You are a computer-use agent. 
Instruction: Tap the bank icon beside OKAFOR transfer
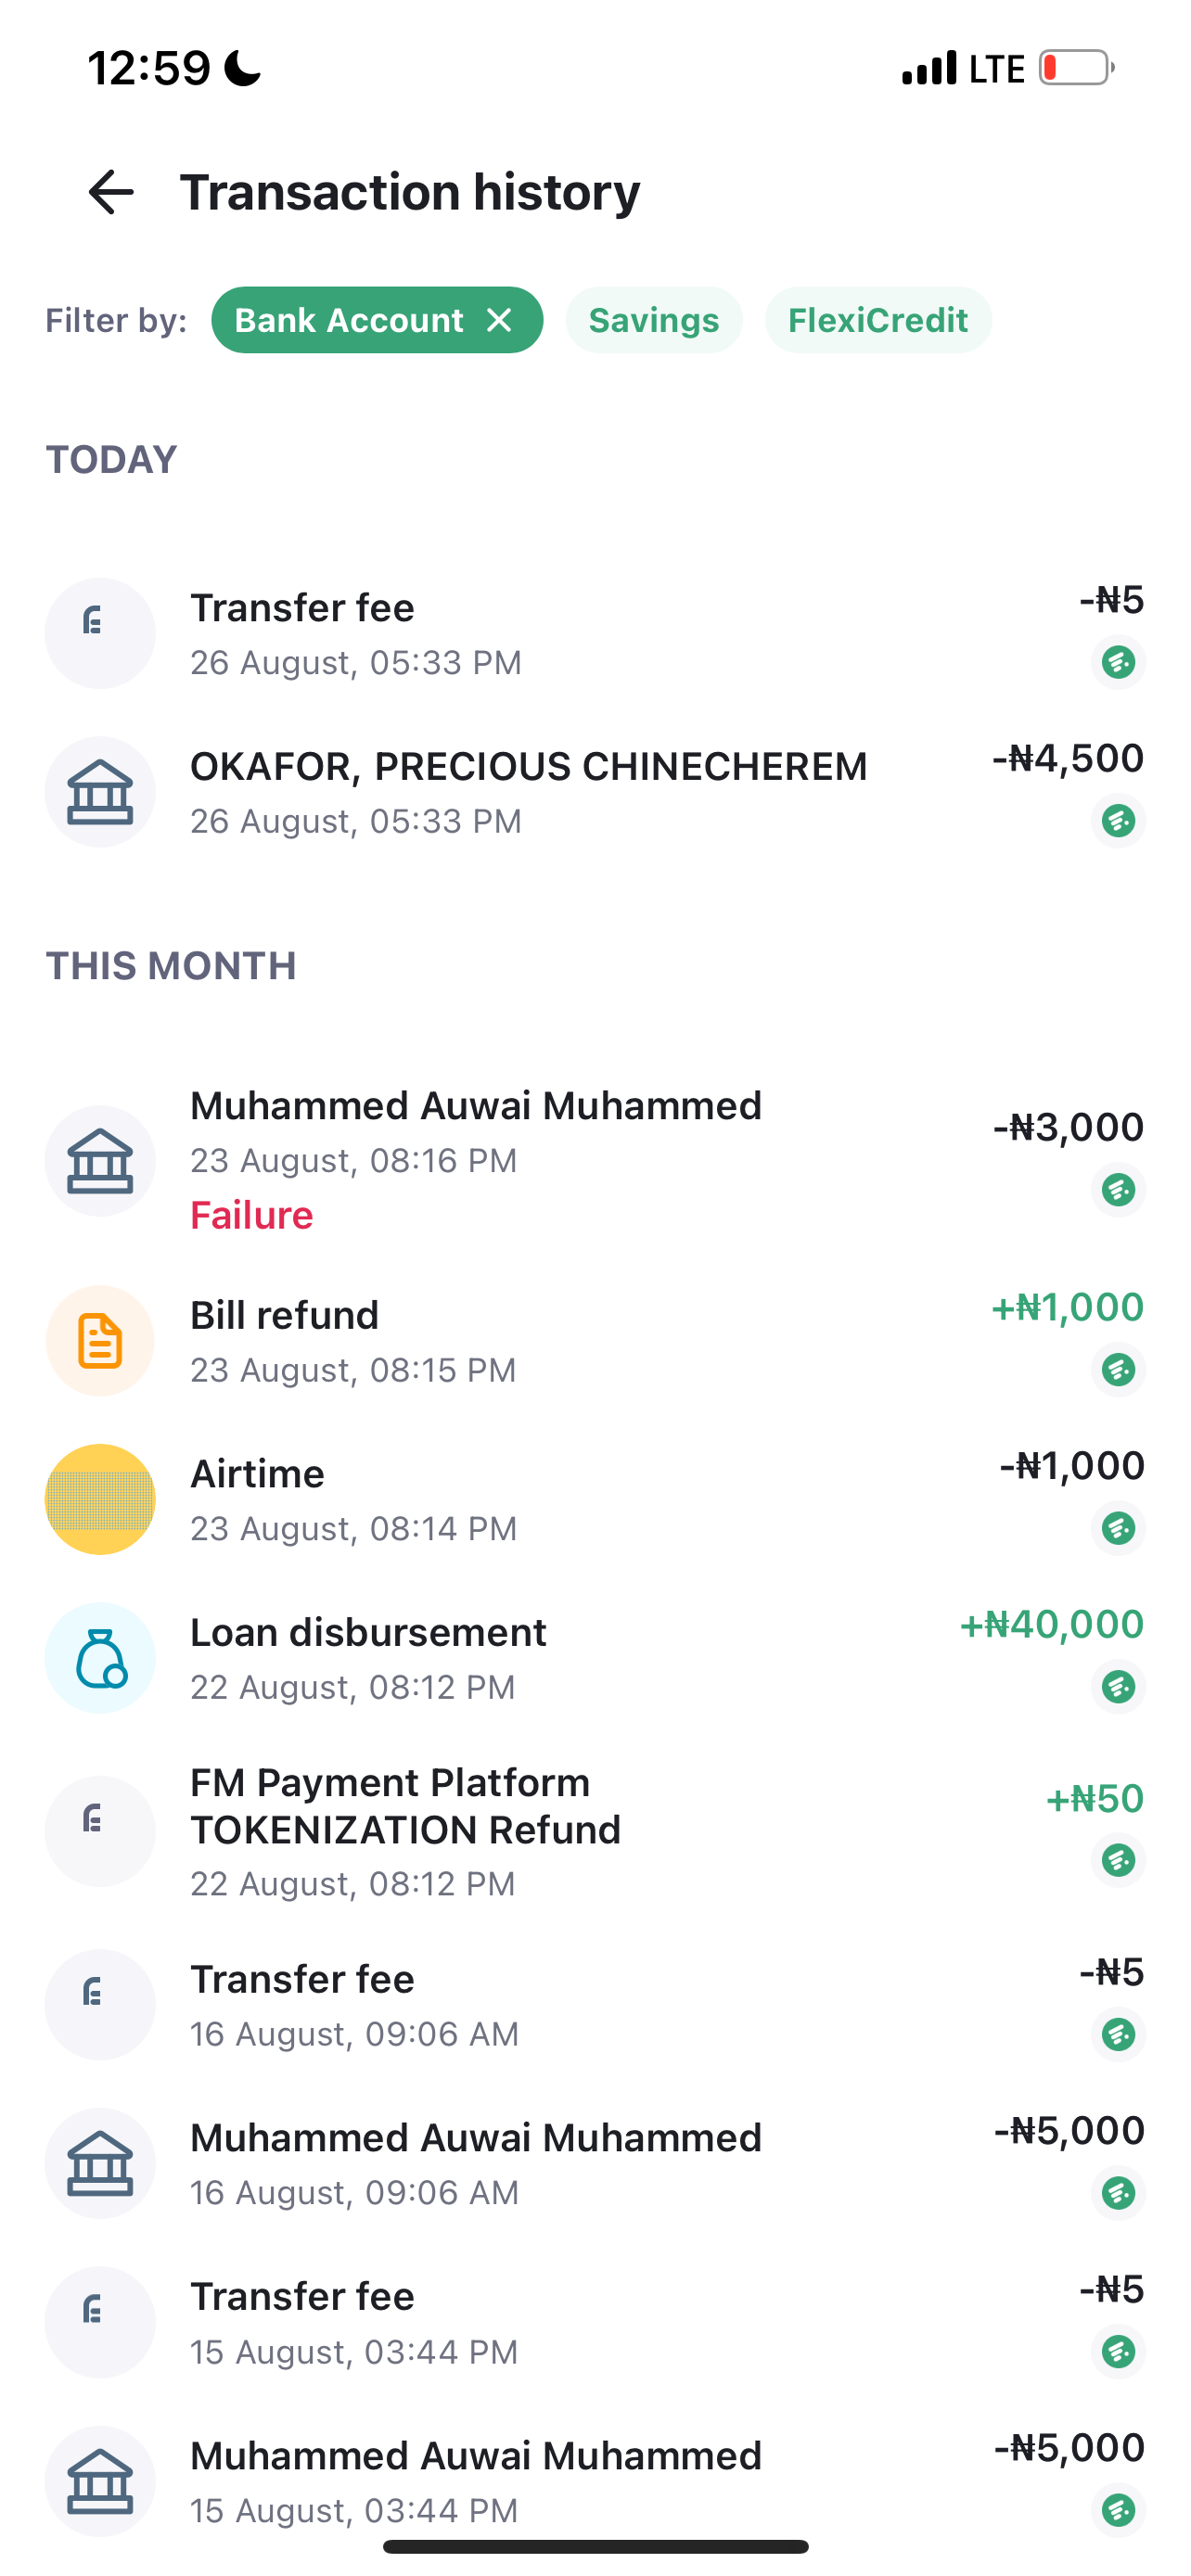click(x=100, y=792)
